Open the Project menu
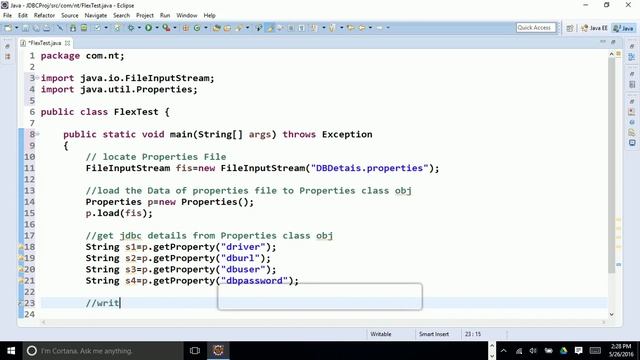Image resolution: width=640 pixels, height=360 pixels. pyautogui.click(x=145, y=16)
